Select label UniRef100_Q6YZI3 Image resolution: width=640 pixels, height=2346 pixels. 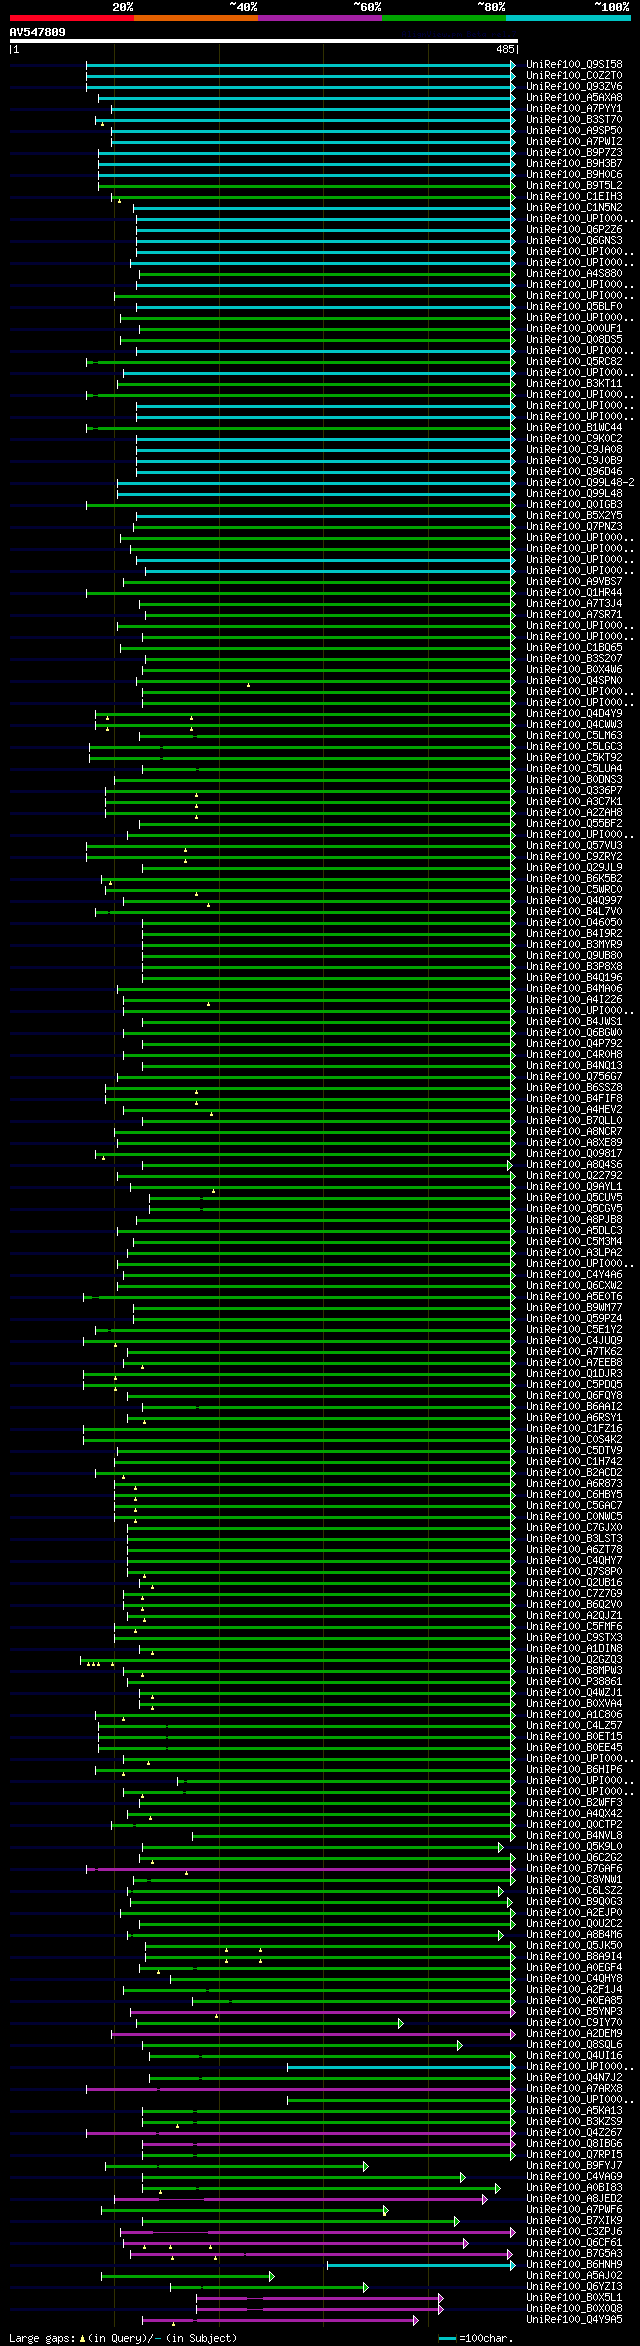pyautogui.click(x=574, y=2286)
